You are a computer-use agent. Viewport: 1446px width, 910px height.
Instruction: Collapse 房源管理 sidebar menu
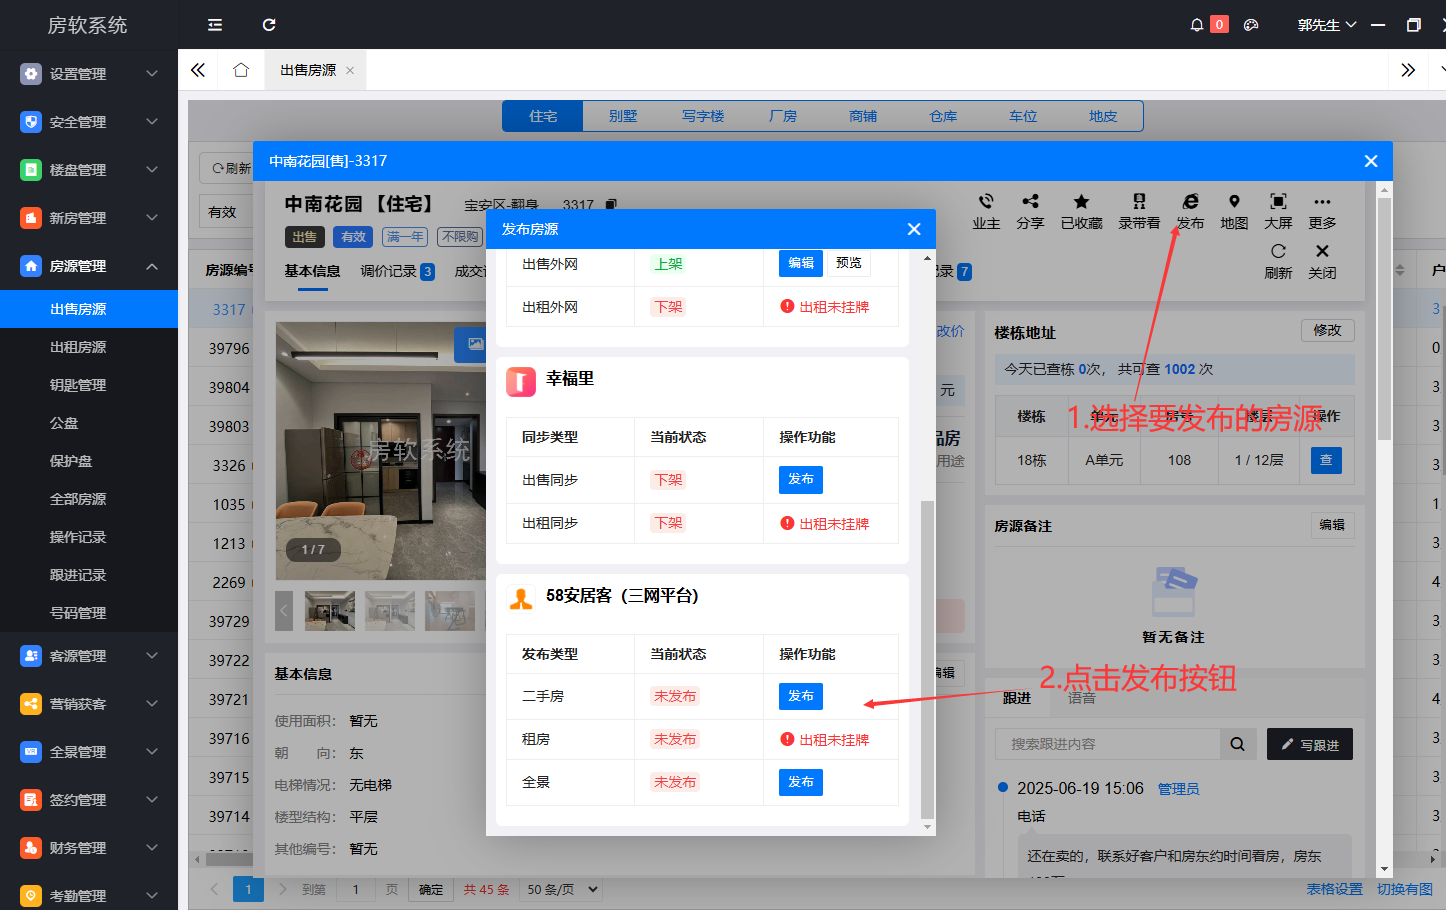pos(89,266)
